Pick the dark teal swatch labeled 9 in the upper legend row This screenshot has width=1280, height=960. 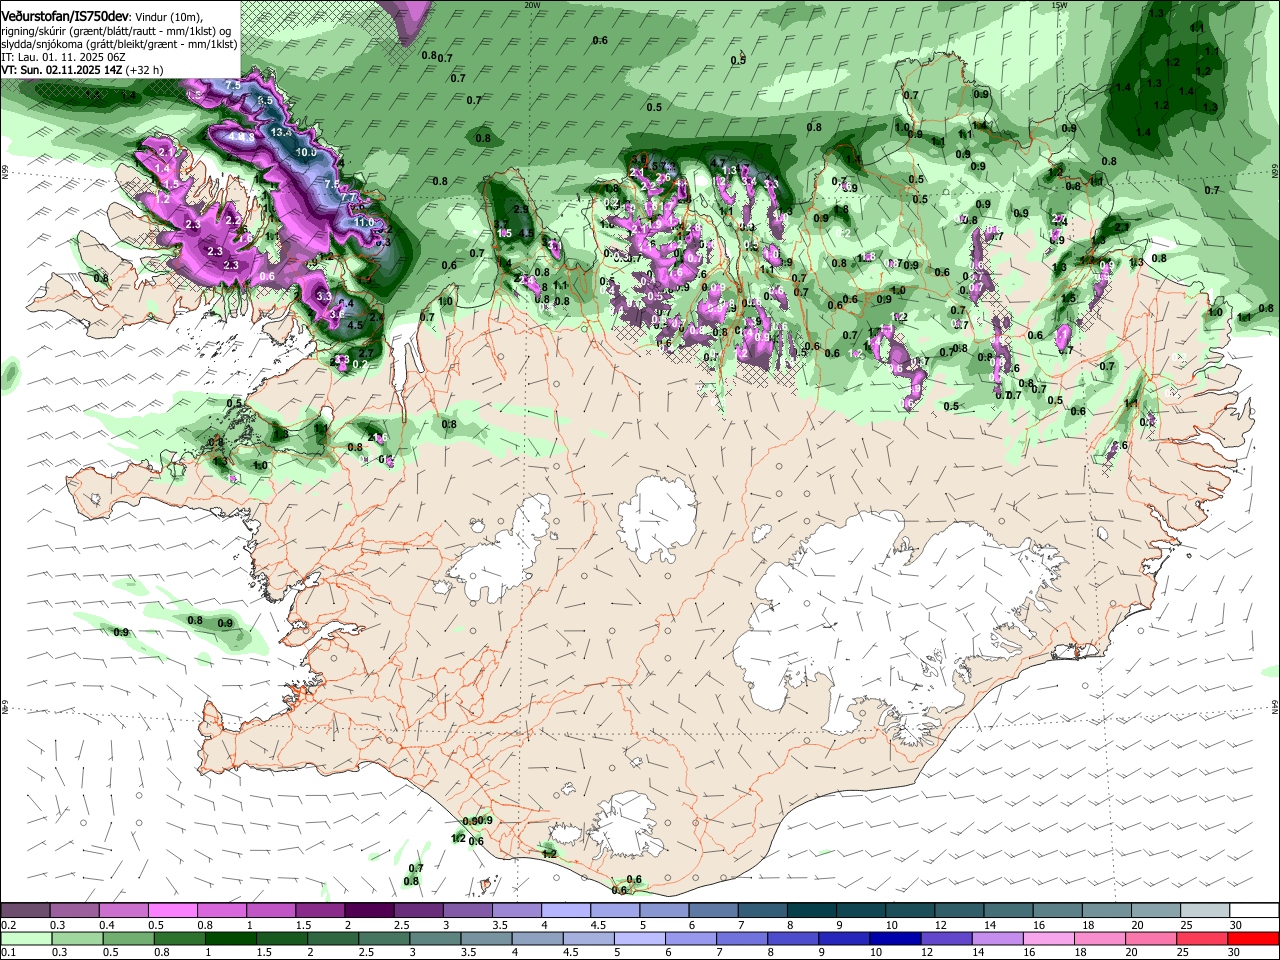coord(861,910)
